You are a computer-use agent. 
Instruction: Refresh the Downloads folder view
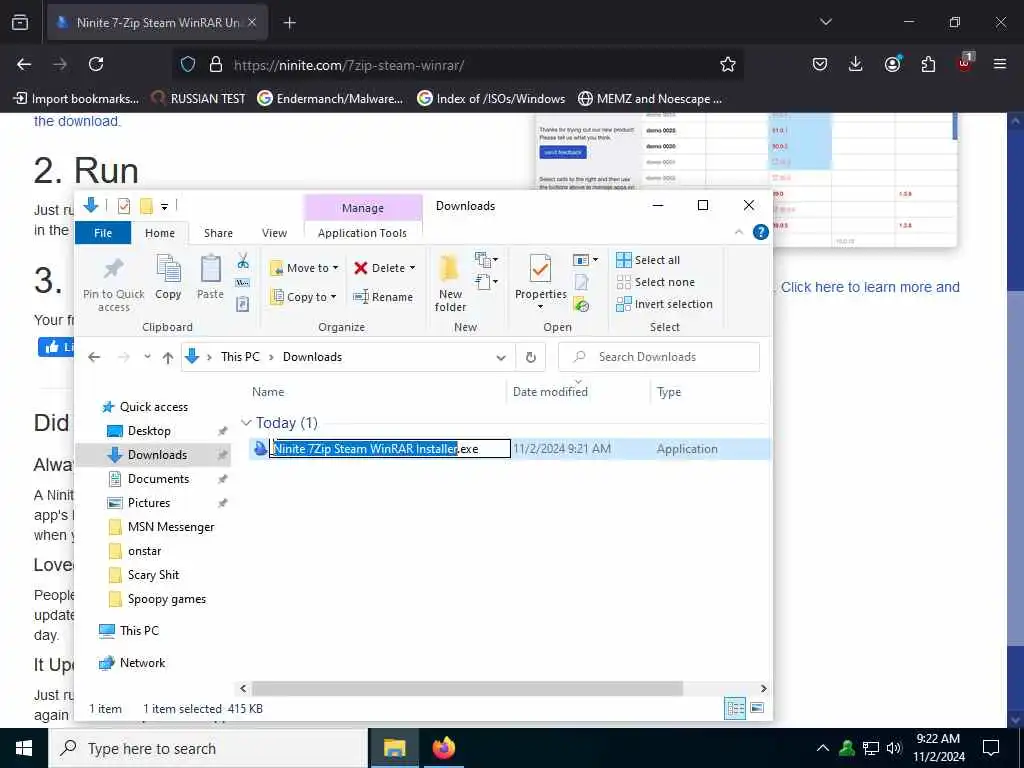[531, 357]
